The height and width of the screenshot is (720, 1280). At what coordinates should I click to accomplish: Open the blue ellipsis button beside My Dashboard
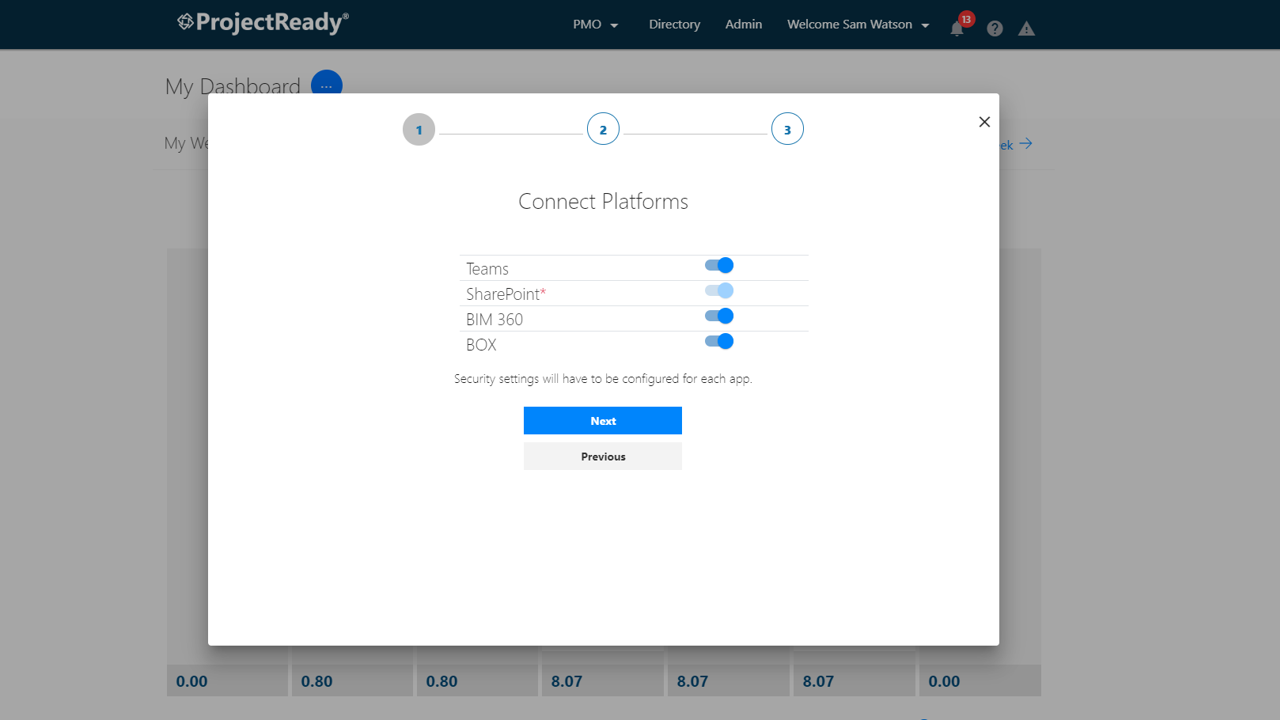click(326, 86)
